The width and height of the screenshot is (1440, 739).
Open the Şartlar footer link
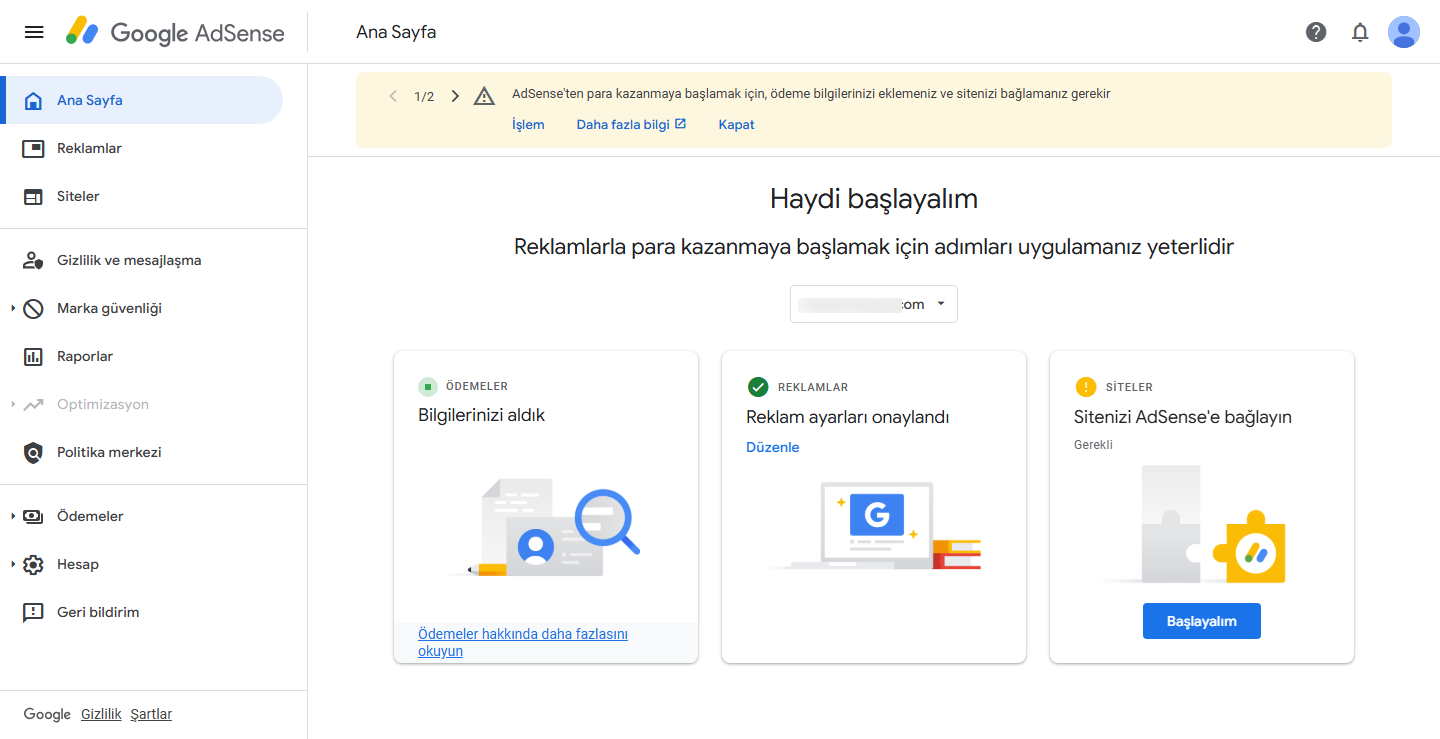tap(151, 714)
